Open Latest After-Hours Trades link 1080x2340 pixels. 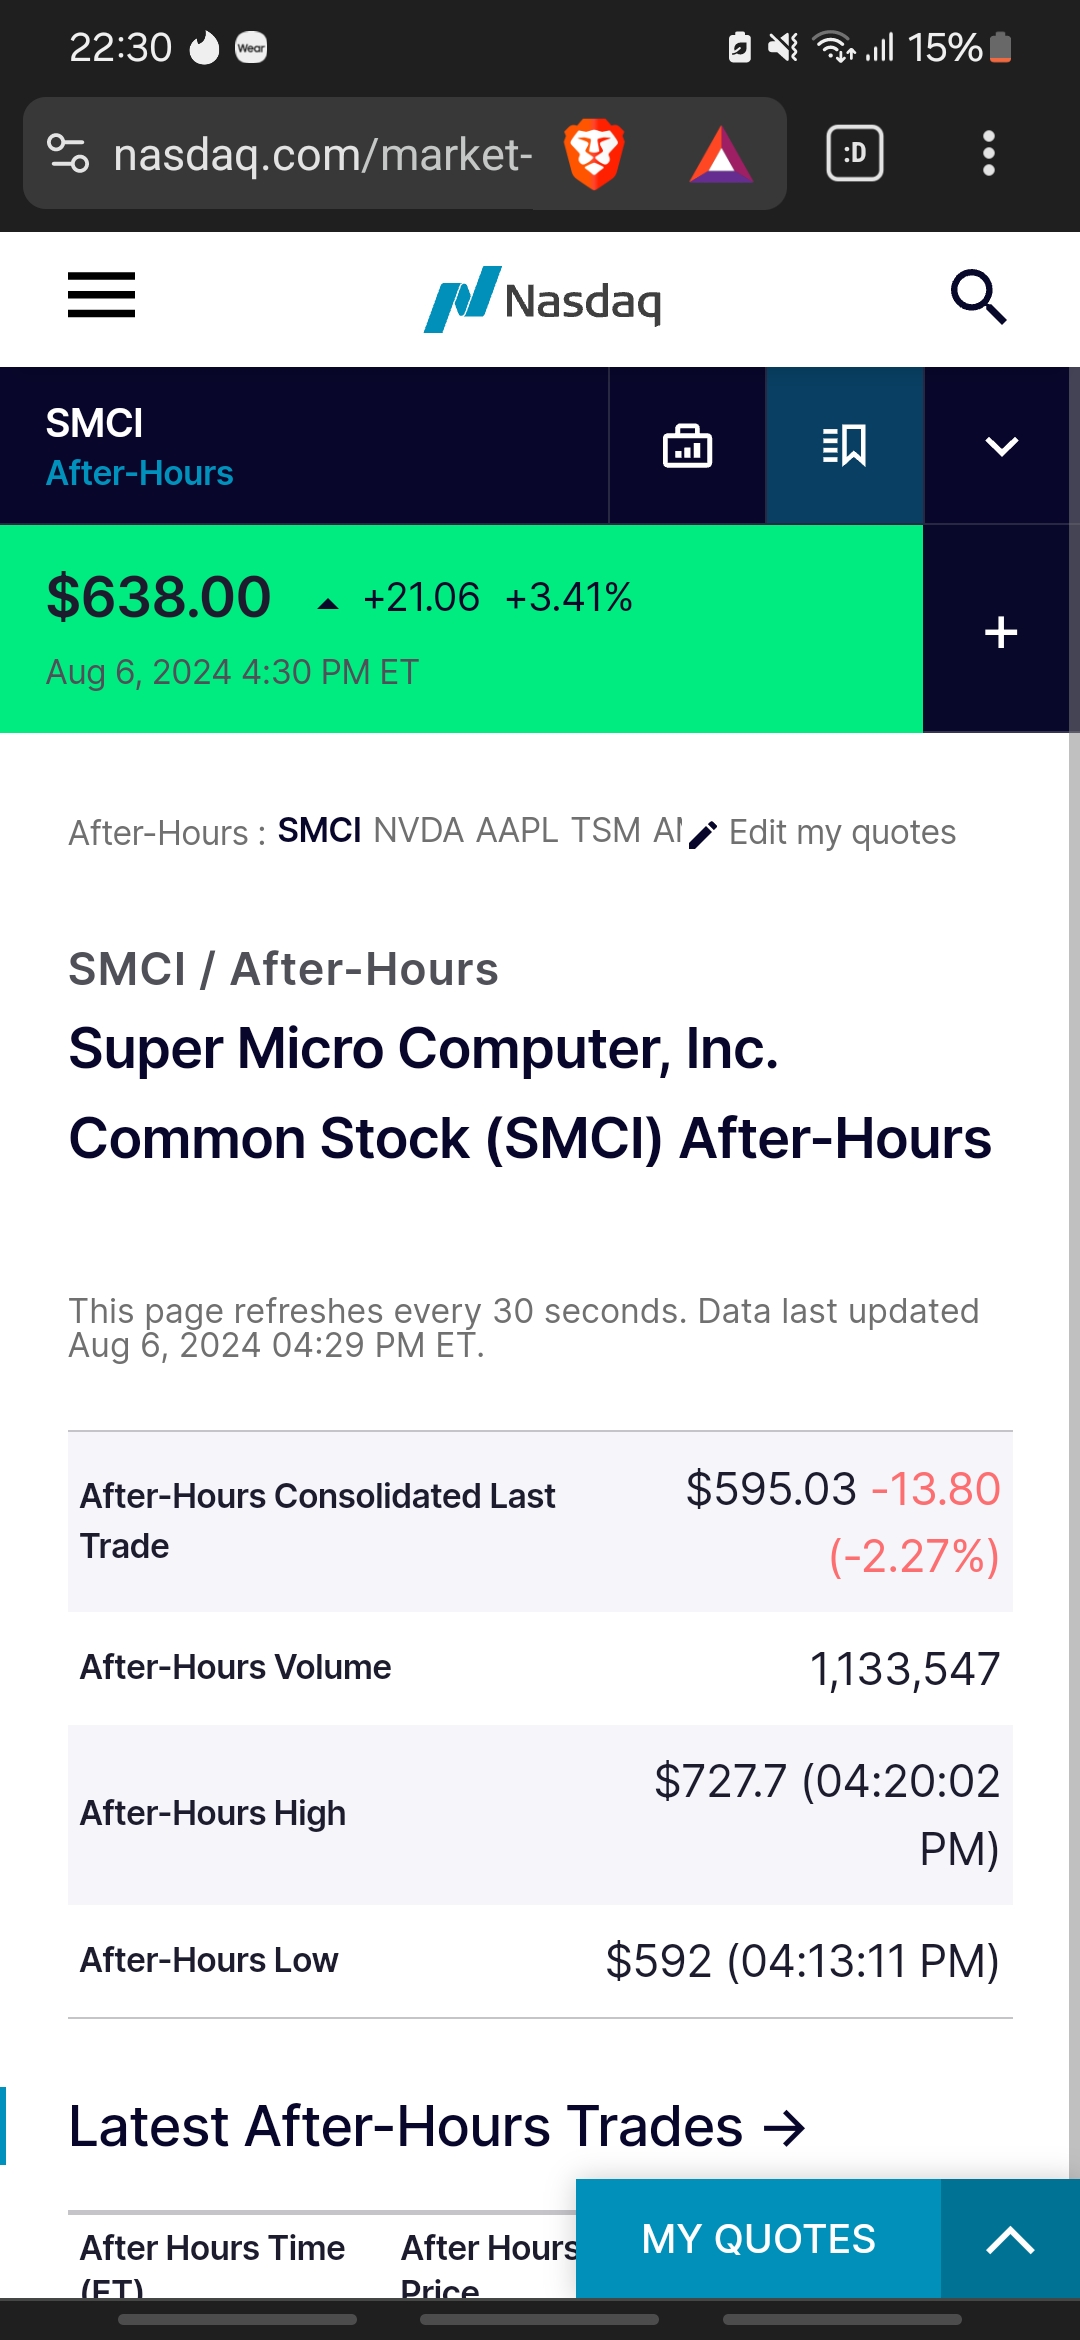436,2126
